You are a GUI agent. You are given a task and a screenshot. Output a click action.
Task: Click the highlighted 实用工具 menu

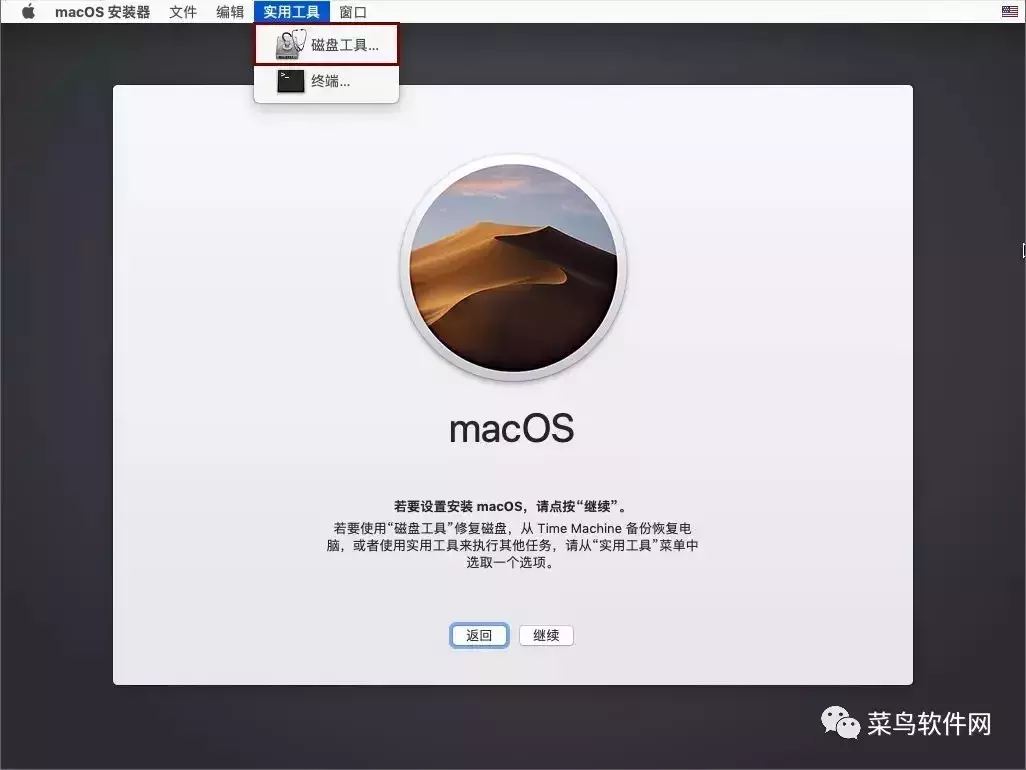tap(291, 11)
